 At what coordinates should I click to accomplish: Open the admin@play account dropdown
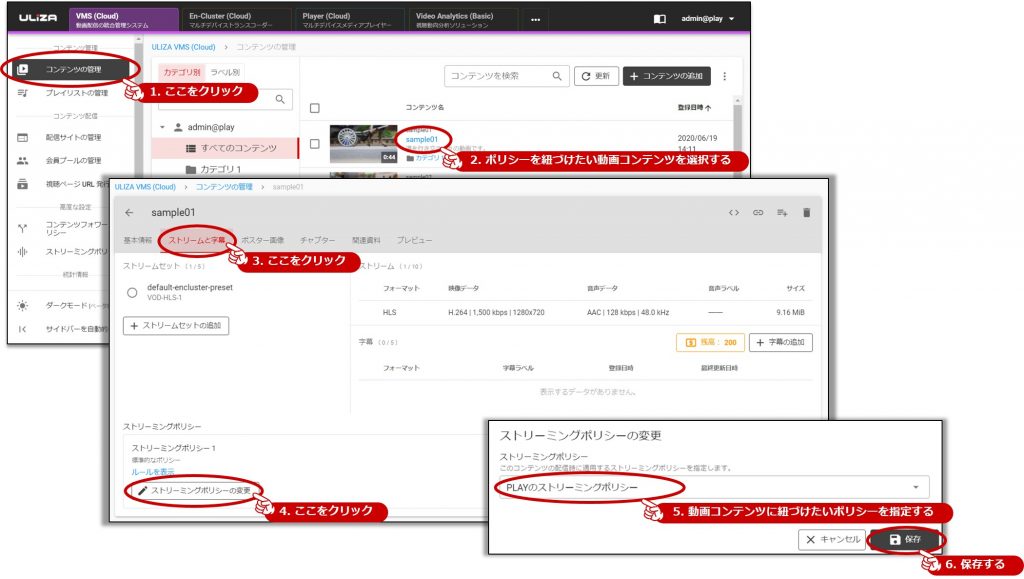pos(708,19)
